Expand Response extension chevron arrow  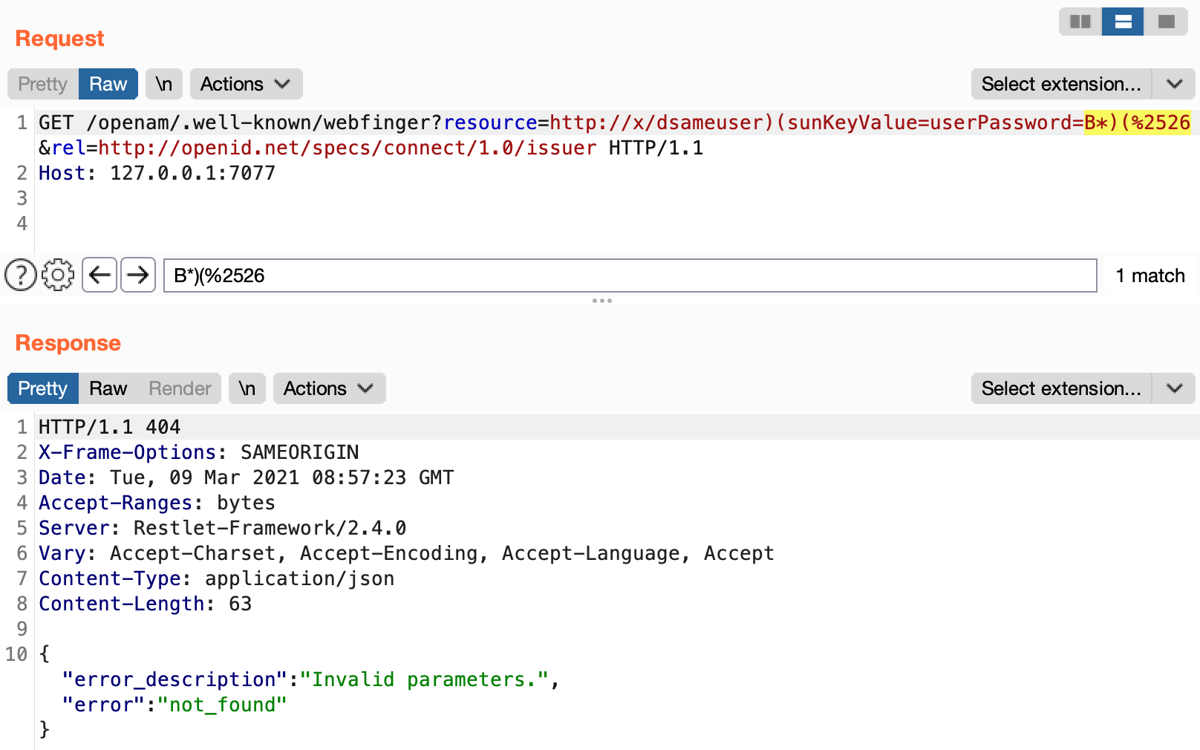[1174, 388]
